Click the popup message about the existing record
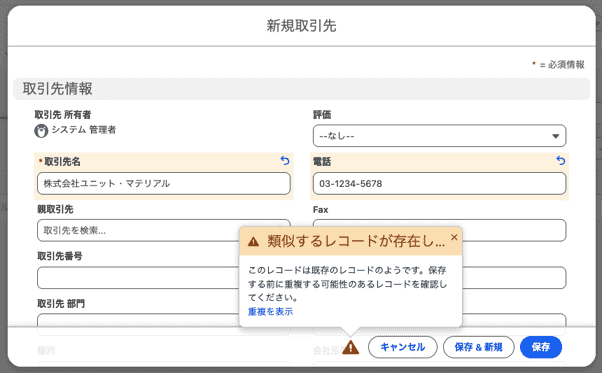 [347, 284]
